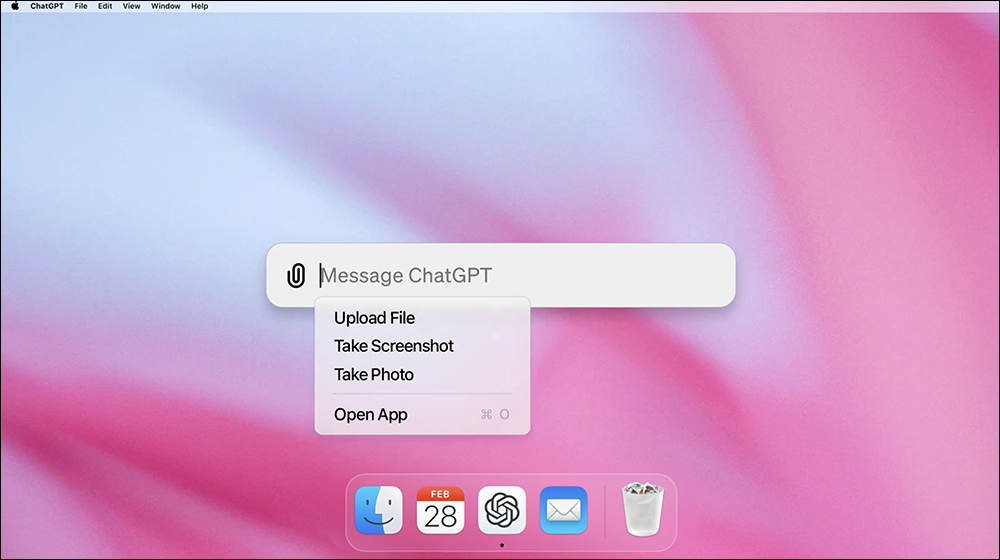Open the ChatGPT menu in menu bar
The height and width of the screenshot is (560, 1000).
point(47,6)
